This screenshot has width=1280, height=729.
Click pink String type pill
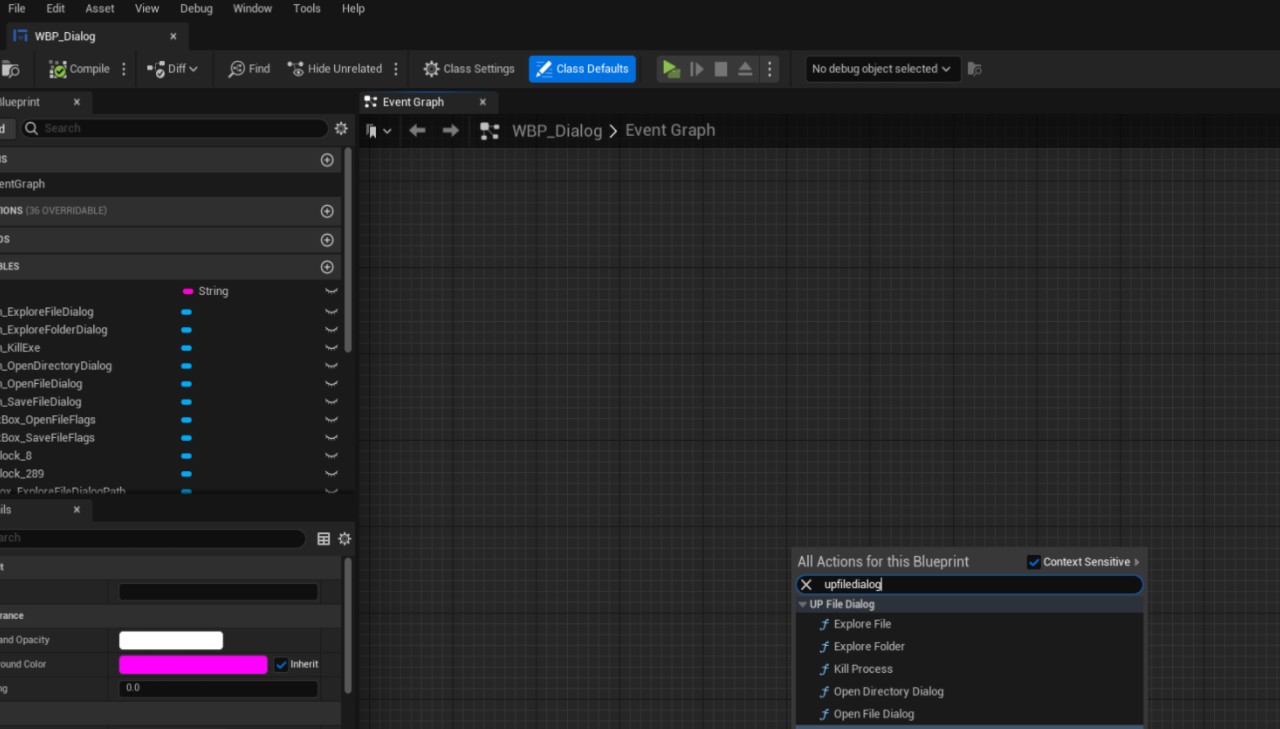click(x=188, y=291)
